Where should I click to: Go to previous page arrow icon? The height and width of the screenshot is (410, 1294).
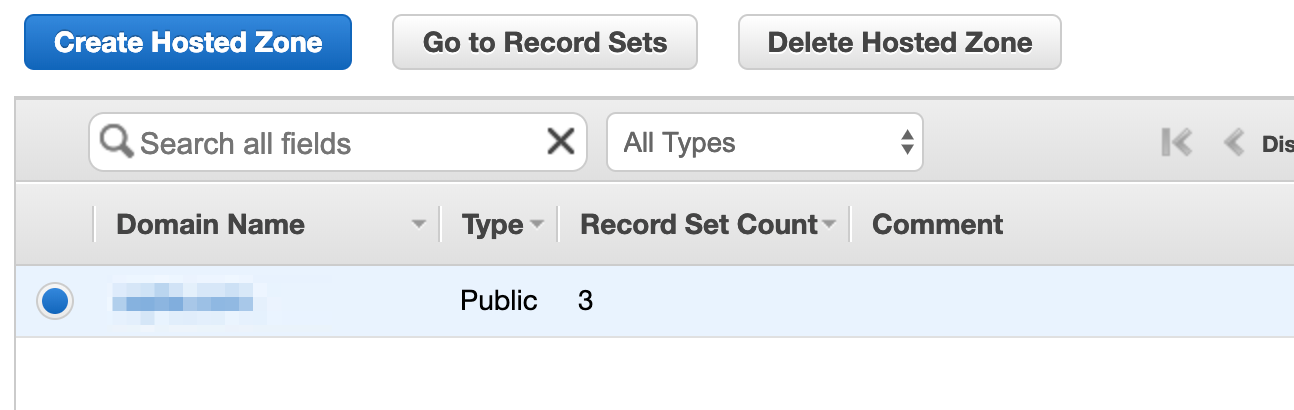[1234, 143]
